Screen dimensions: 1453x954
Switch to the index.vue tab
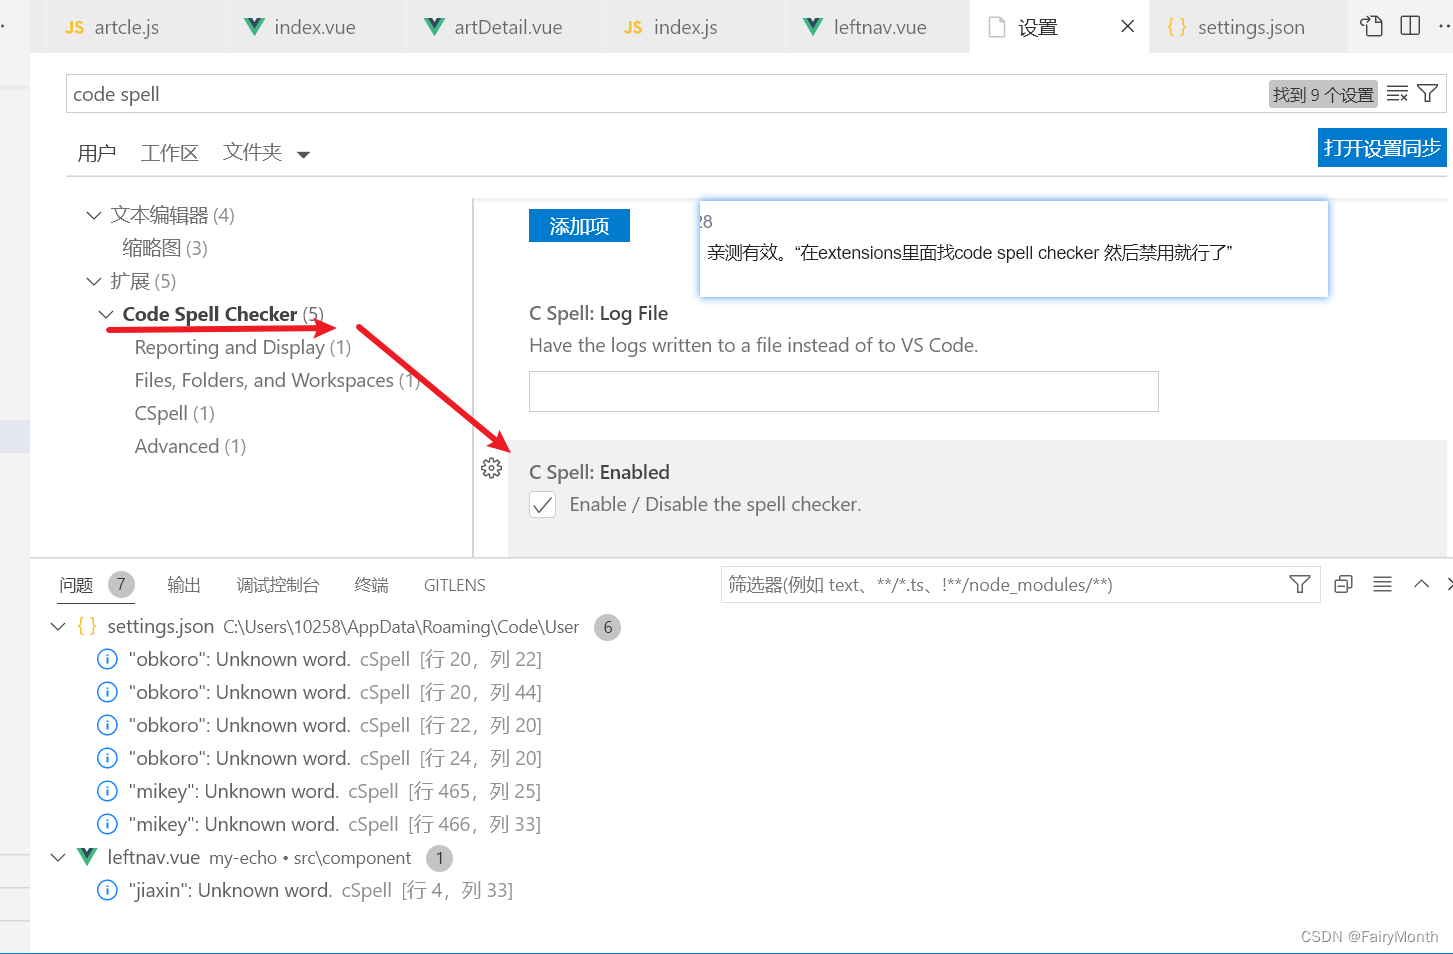[315, 27]
